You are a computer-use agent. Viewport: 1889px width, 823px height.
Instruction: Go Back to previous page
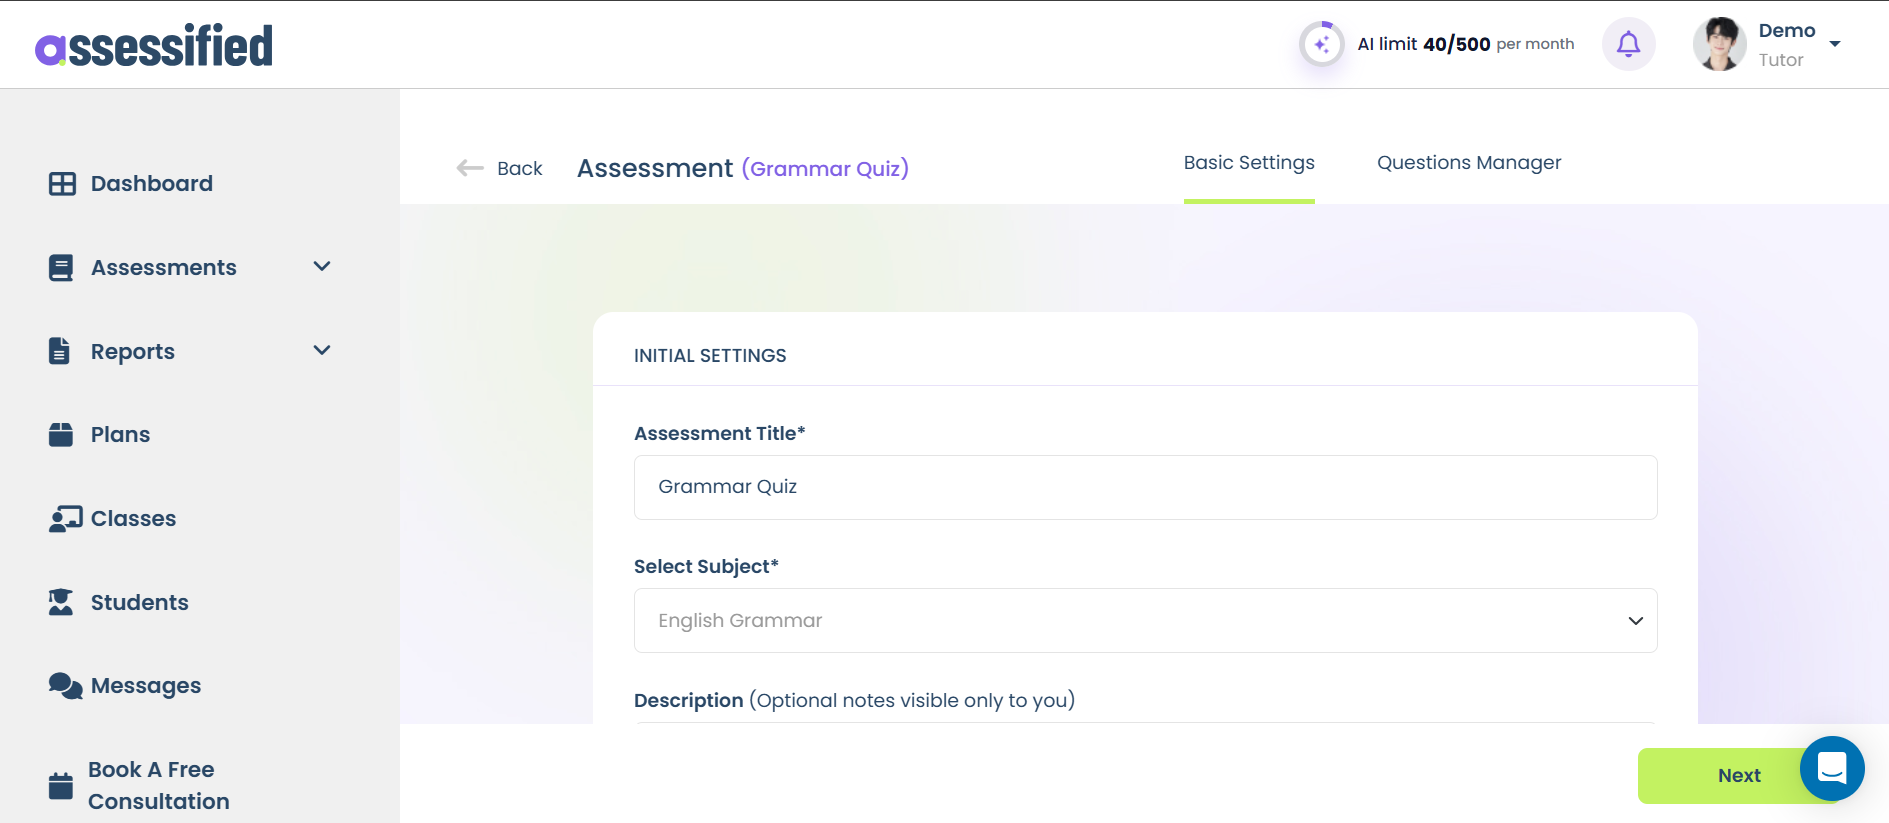pos(500,169)
